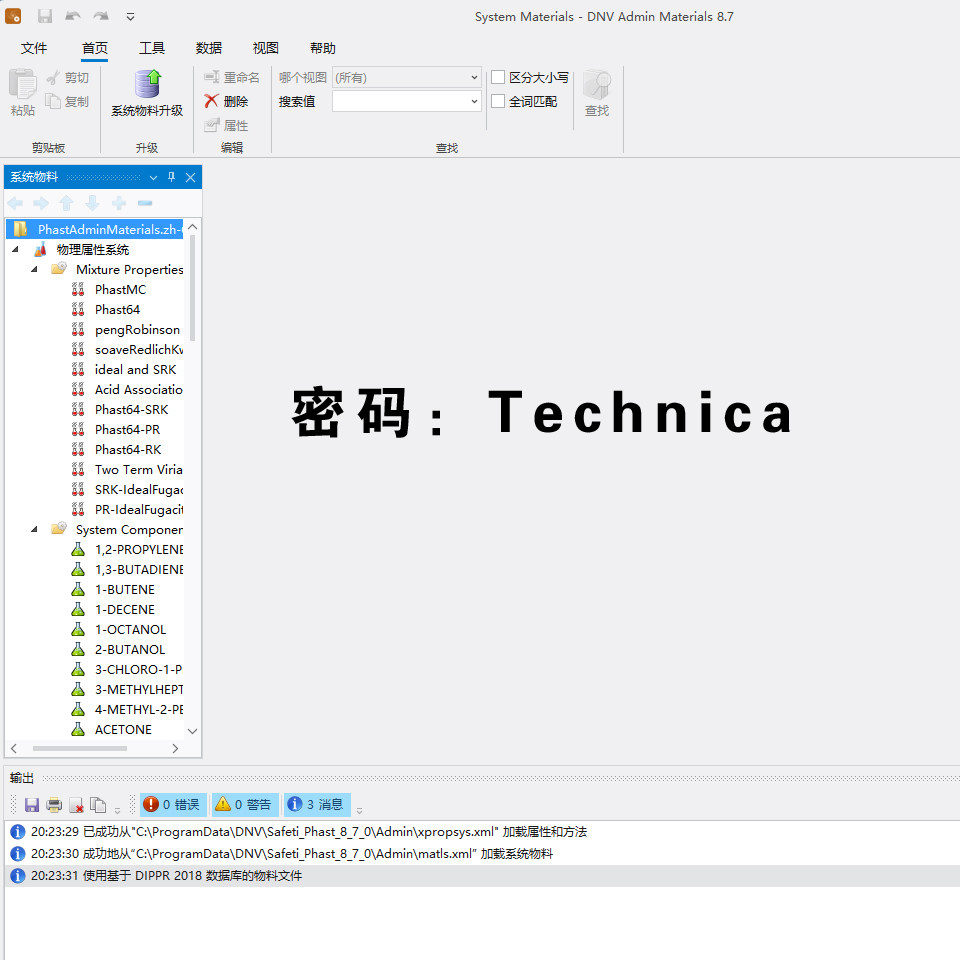Screen dimensions: 960x960
Task: Open the 搜索值 combo box arrow
Action: pyautogui.click(x=474, y=102)
